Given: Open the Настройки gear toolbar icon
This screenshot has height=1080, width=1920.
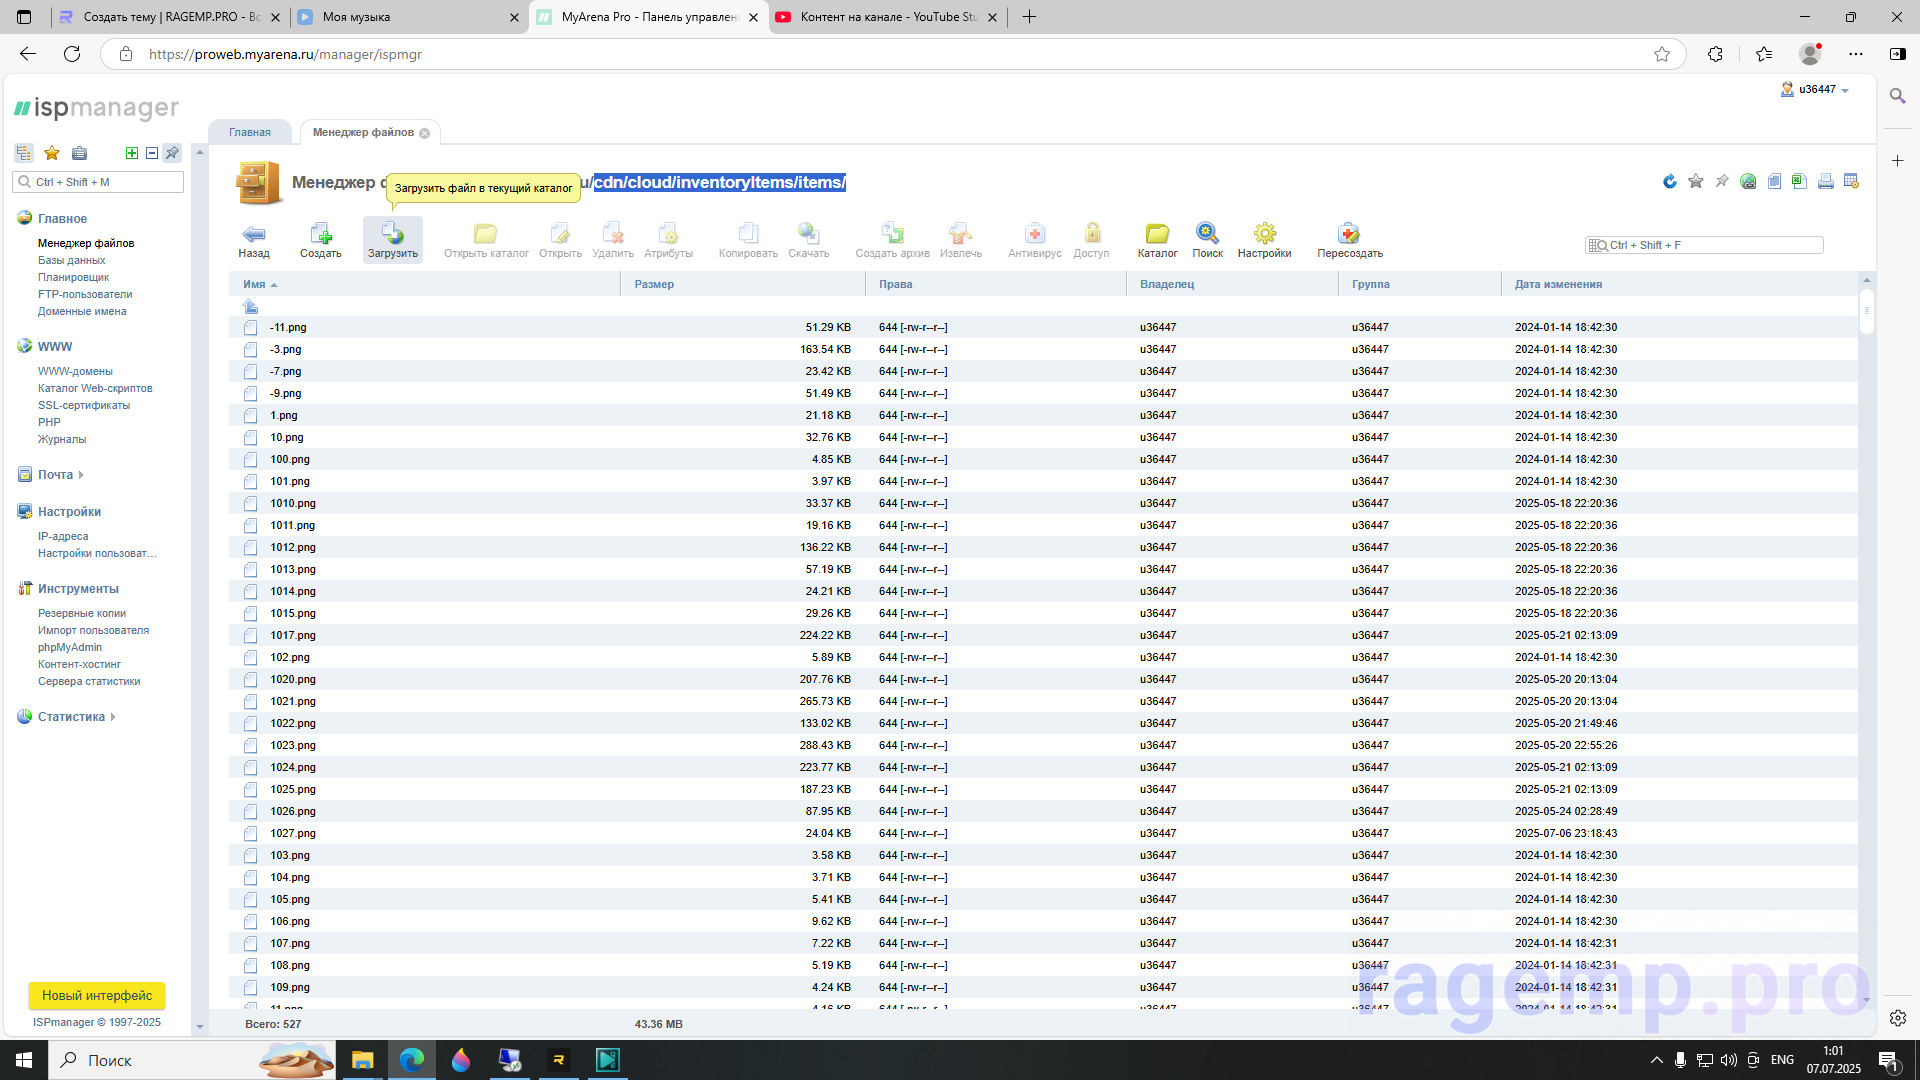Looking at the screenshot, I should tap(1264, 235).
